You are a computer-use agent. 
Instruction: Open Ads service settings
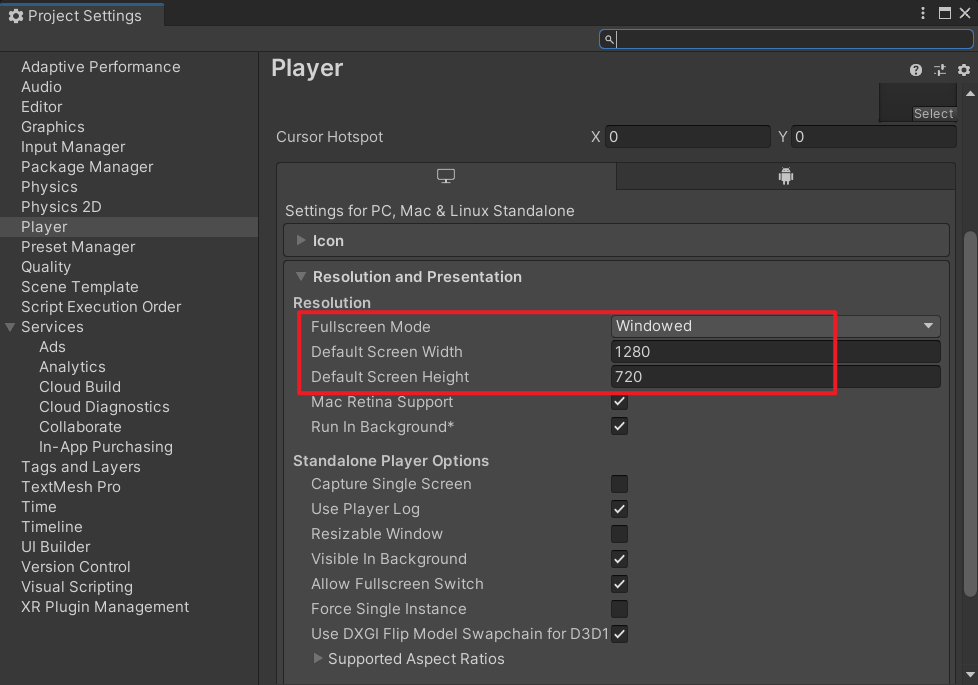(52, 346)
